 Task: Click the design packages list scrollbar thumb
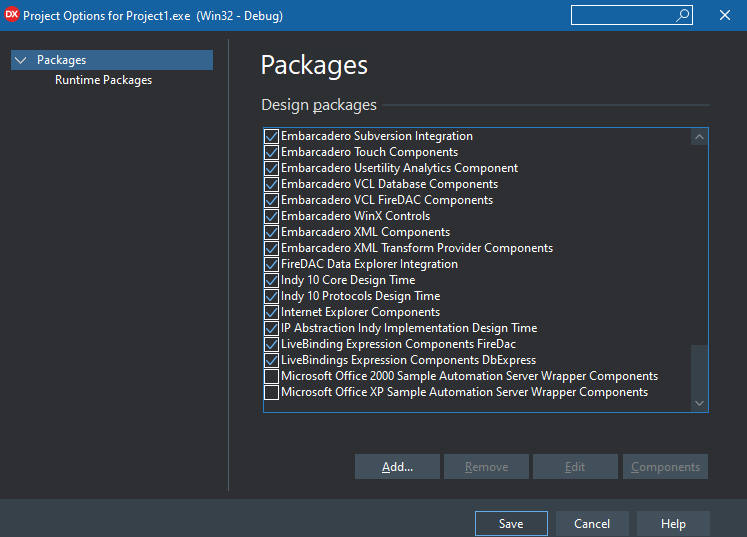pos(699,370)
